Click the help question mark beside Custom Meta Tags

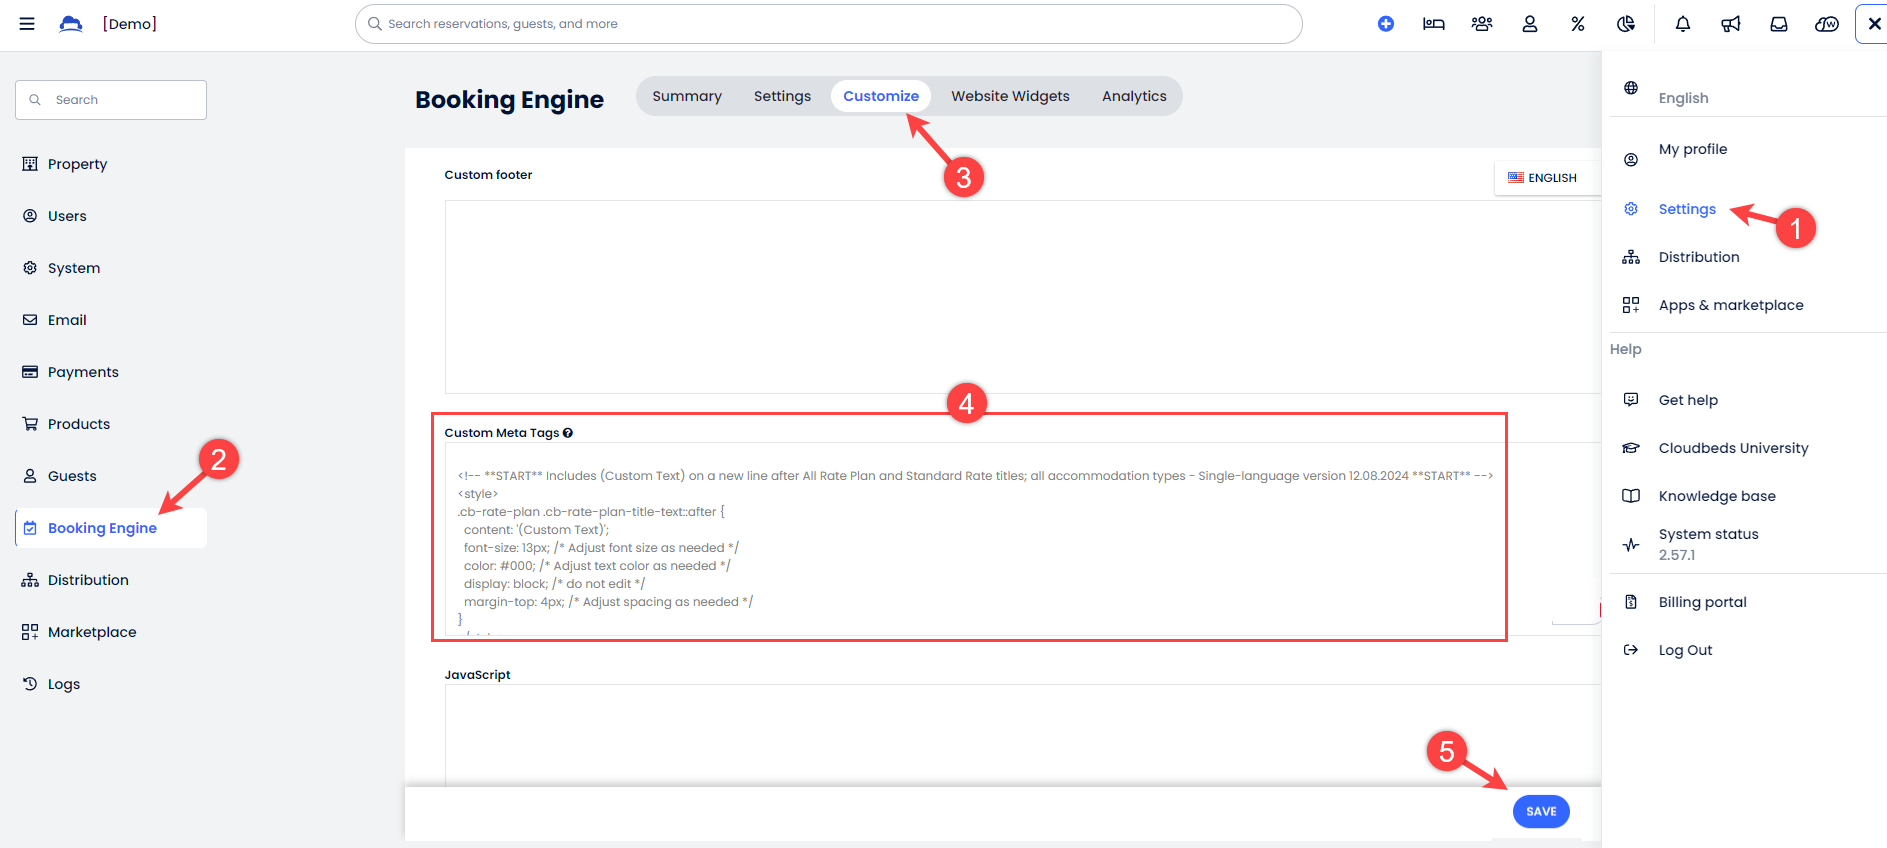pyautogui.click(x=568, y=433)
